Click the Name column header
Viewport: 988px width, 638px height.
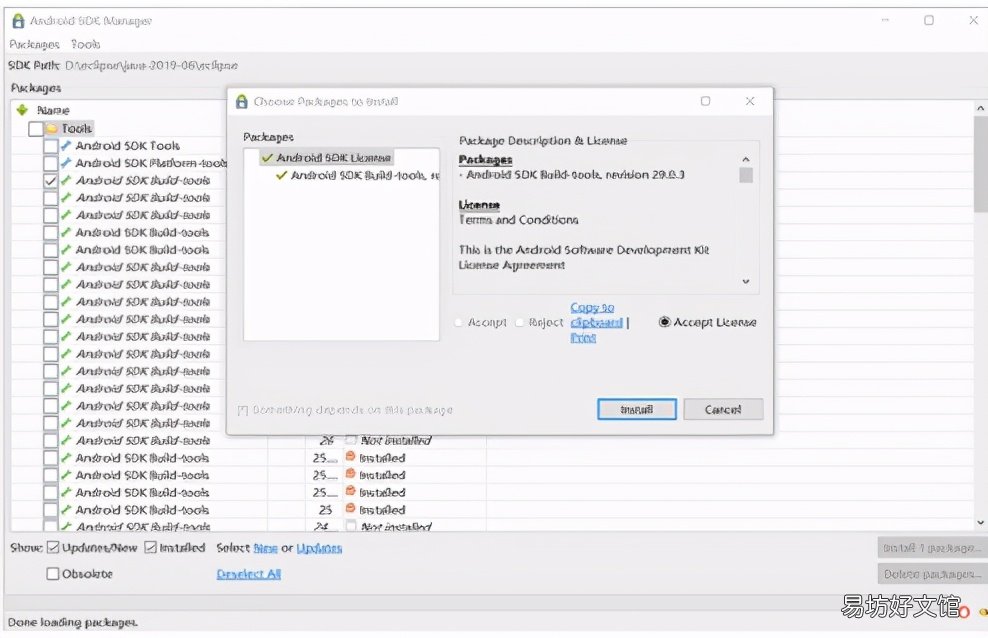53,110
